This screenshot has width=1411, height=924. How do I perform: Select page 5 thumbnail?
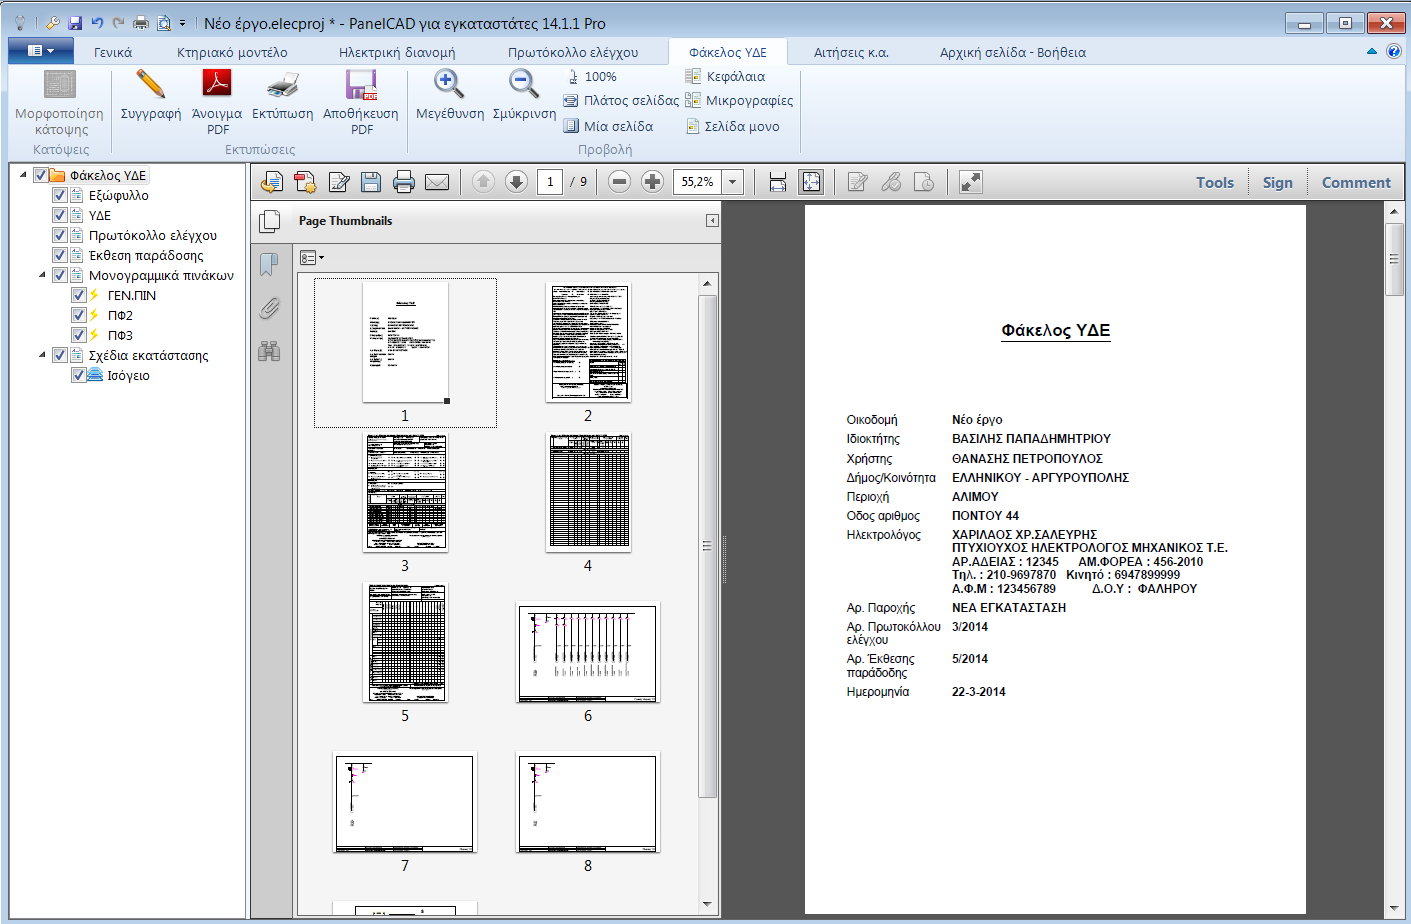tap(405, 640)
